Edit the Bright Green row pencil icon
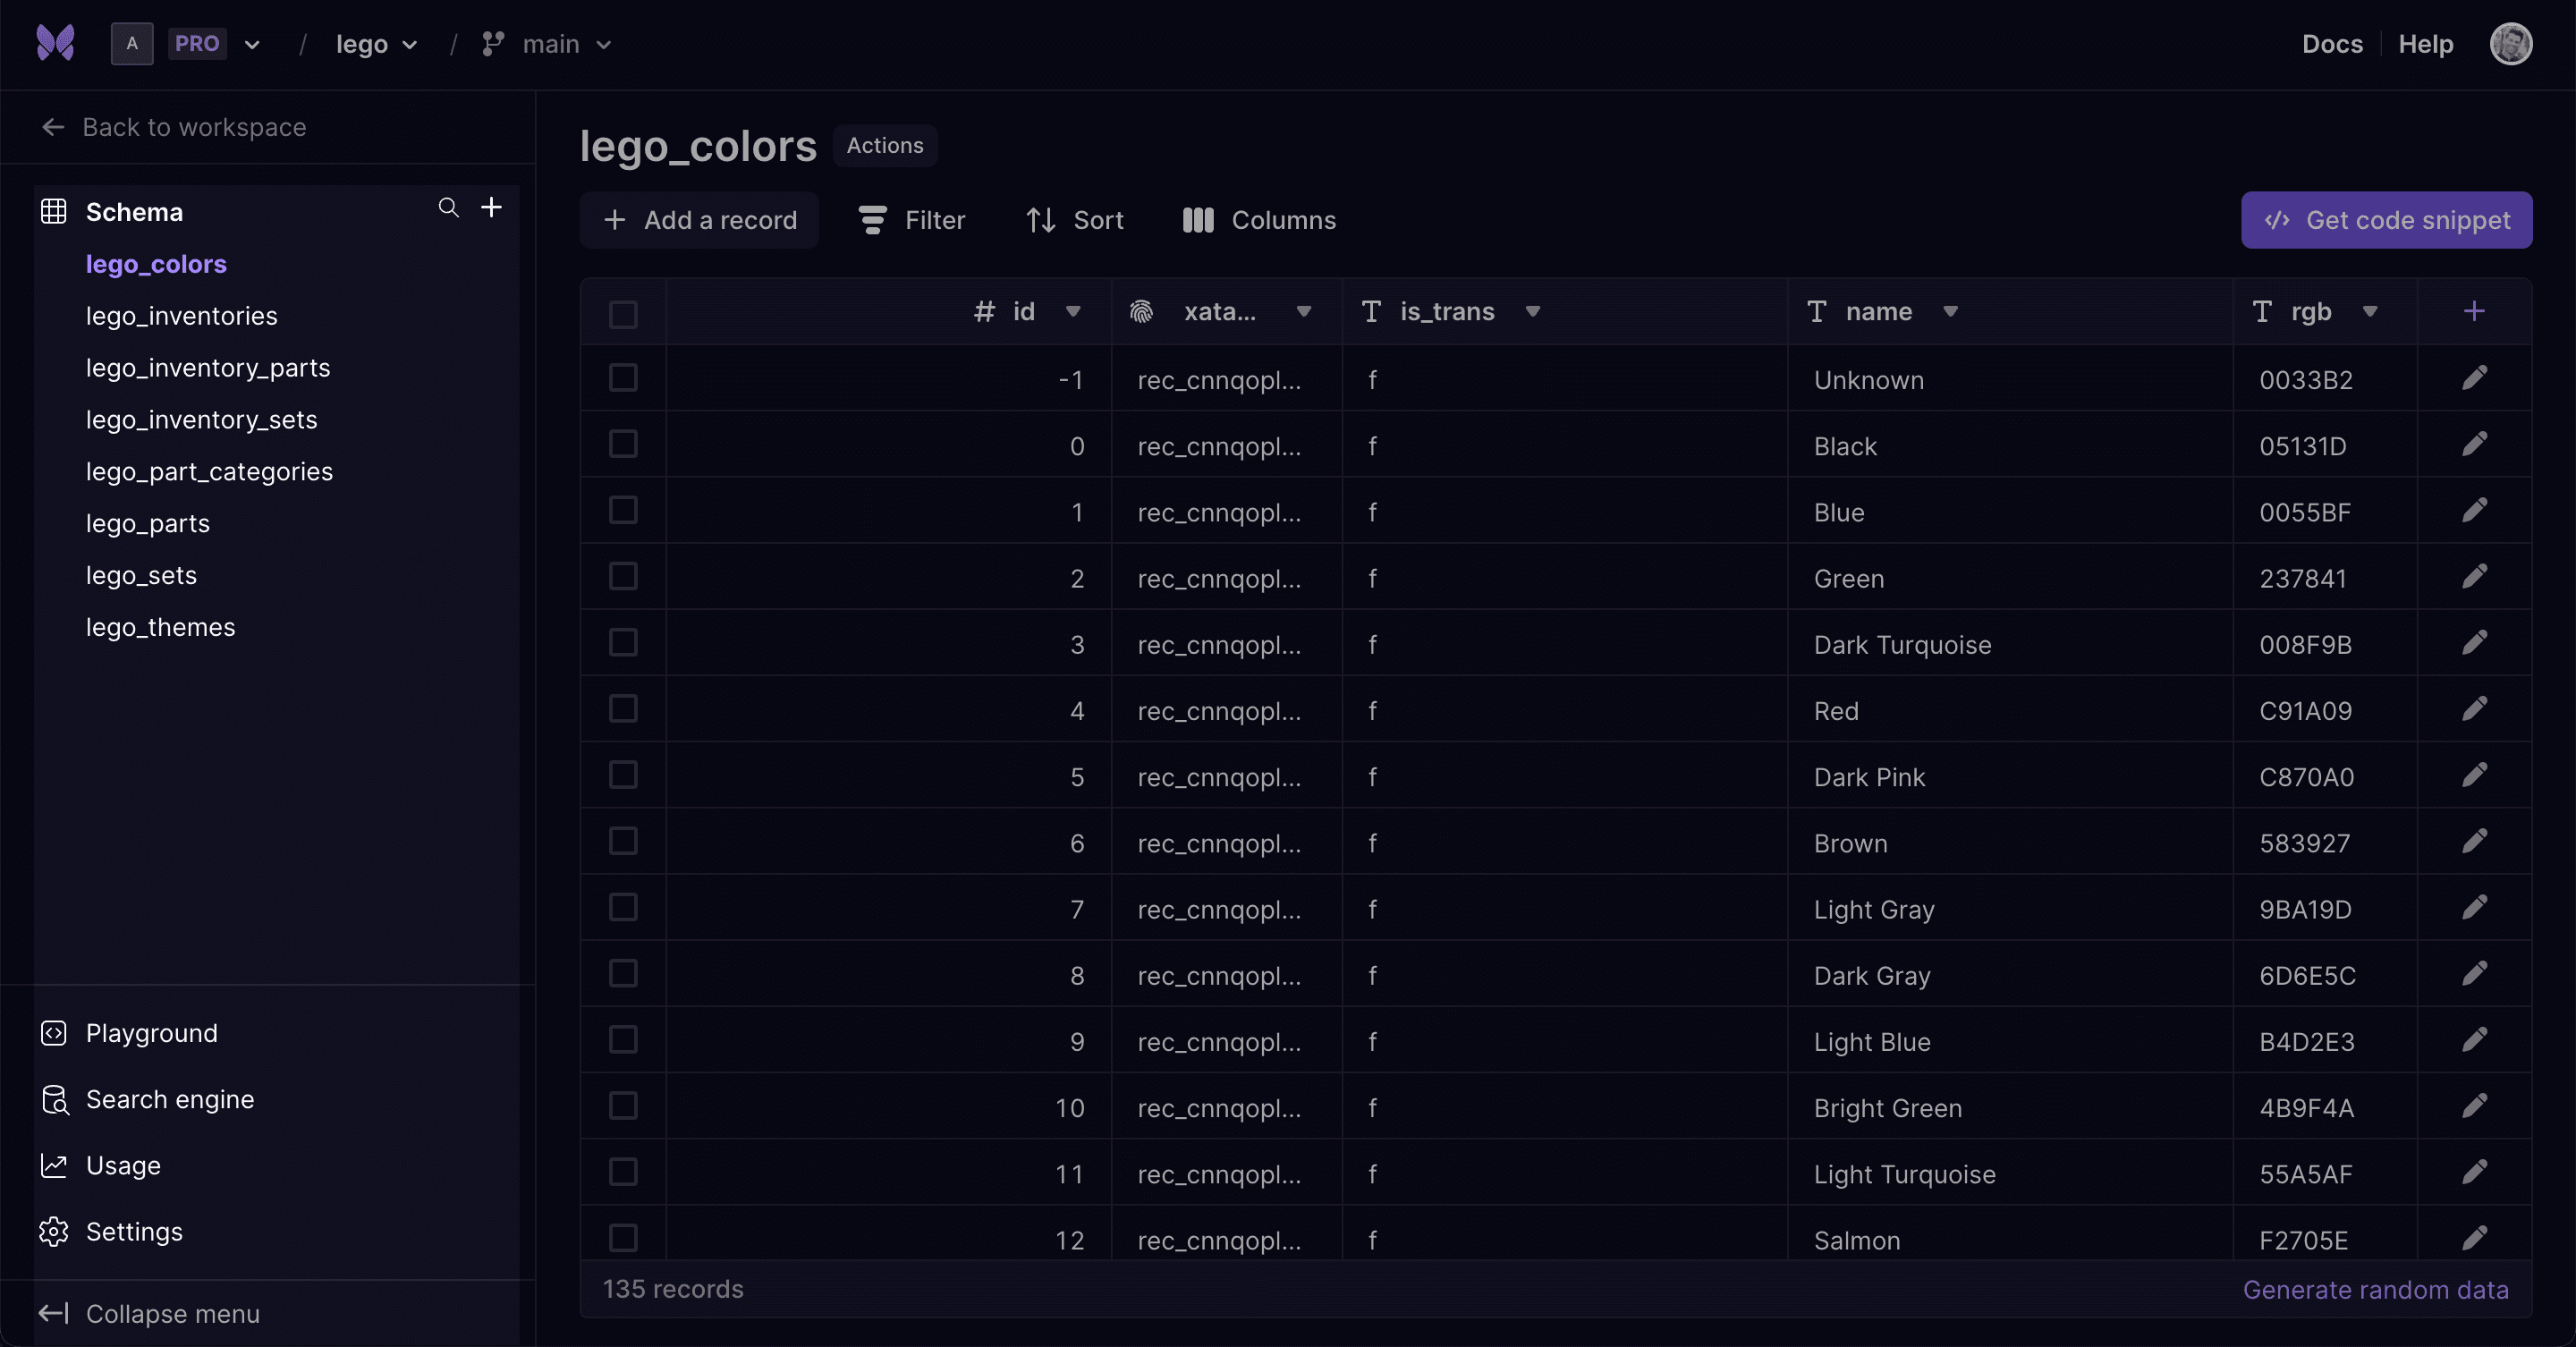 point(2474,1106)
